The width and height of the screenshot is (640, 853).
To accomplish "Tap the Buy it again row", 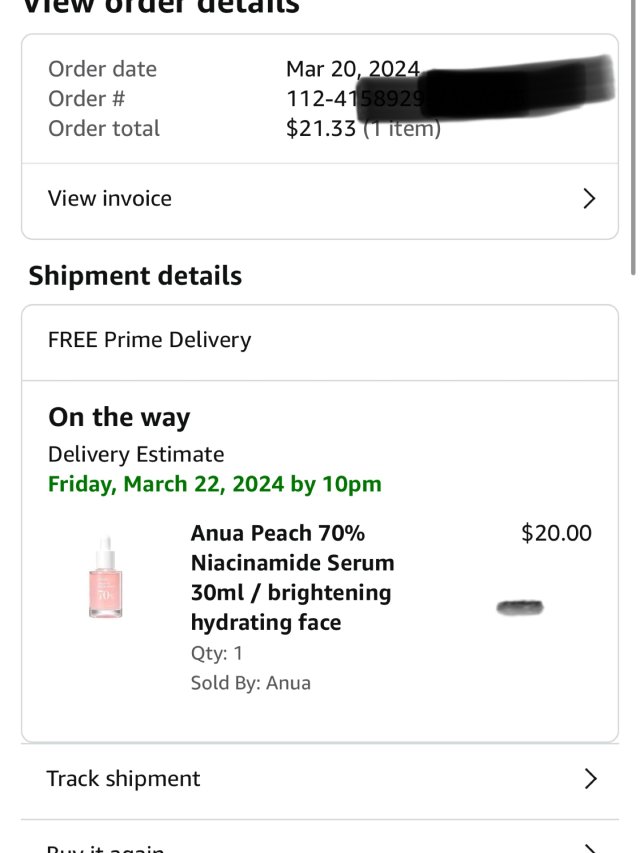I will pyautogui.click(x=105, y=846).
